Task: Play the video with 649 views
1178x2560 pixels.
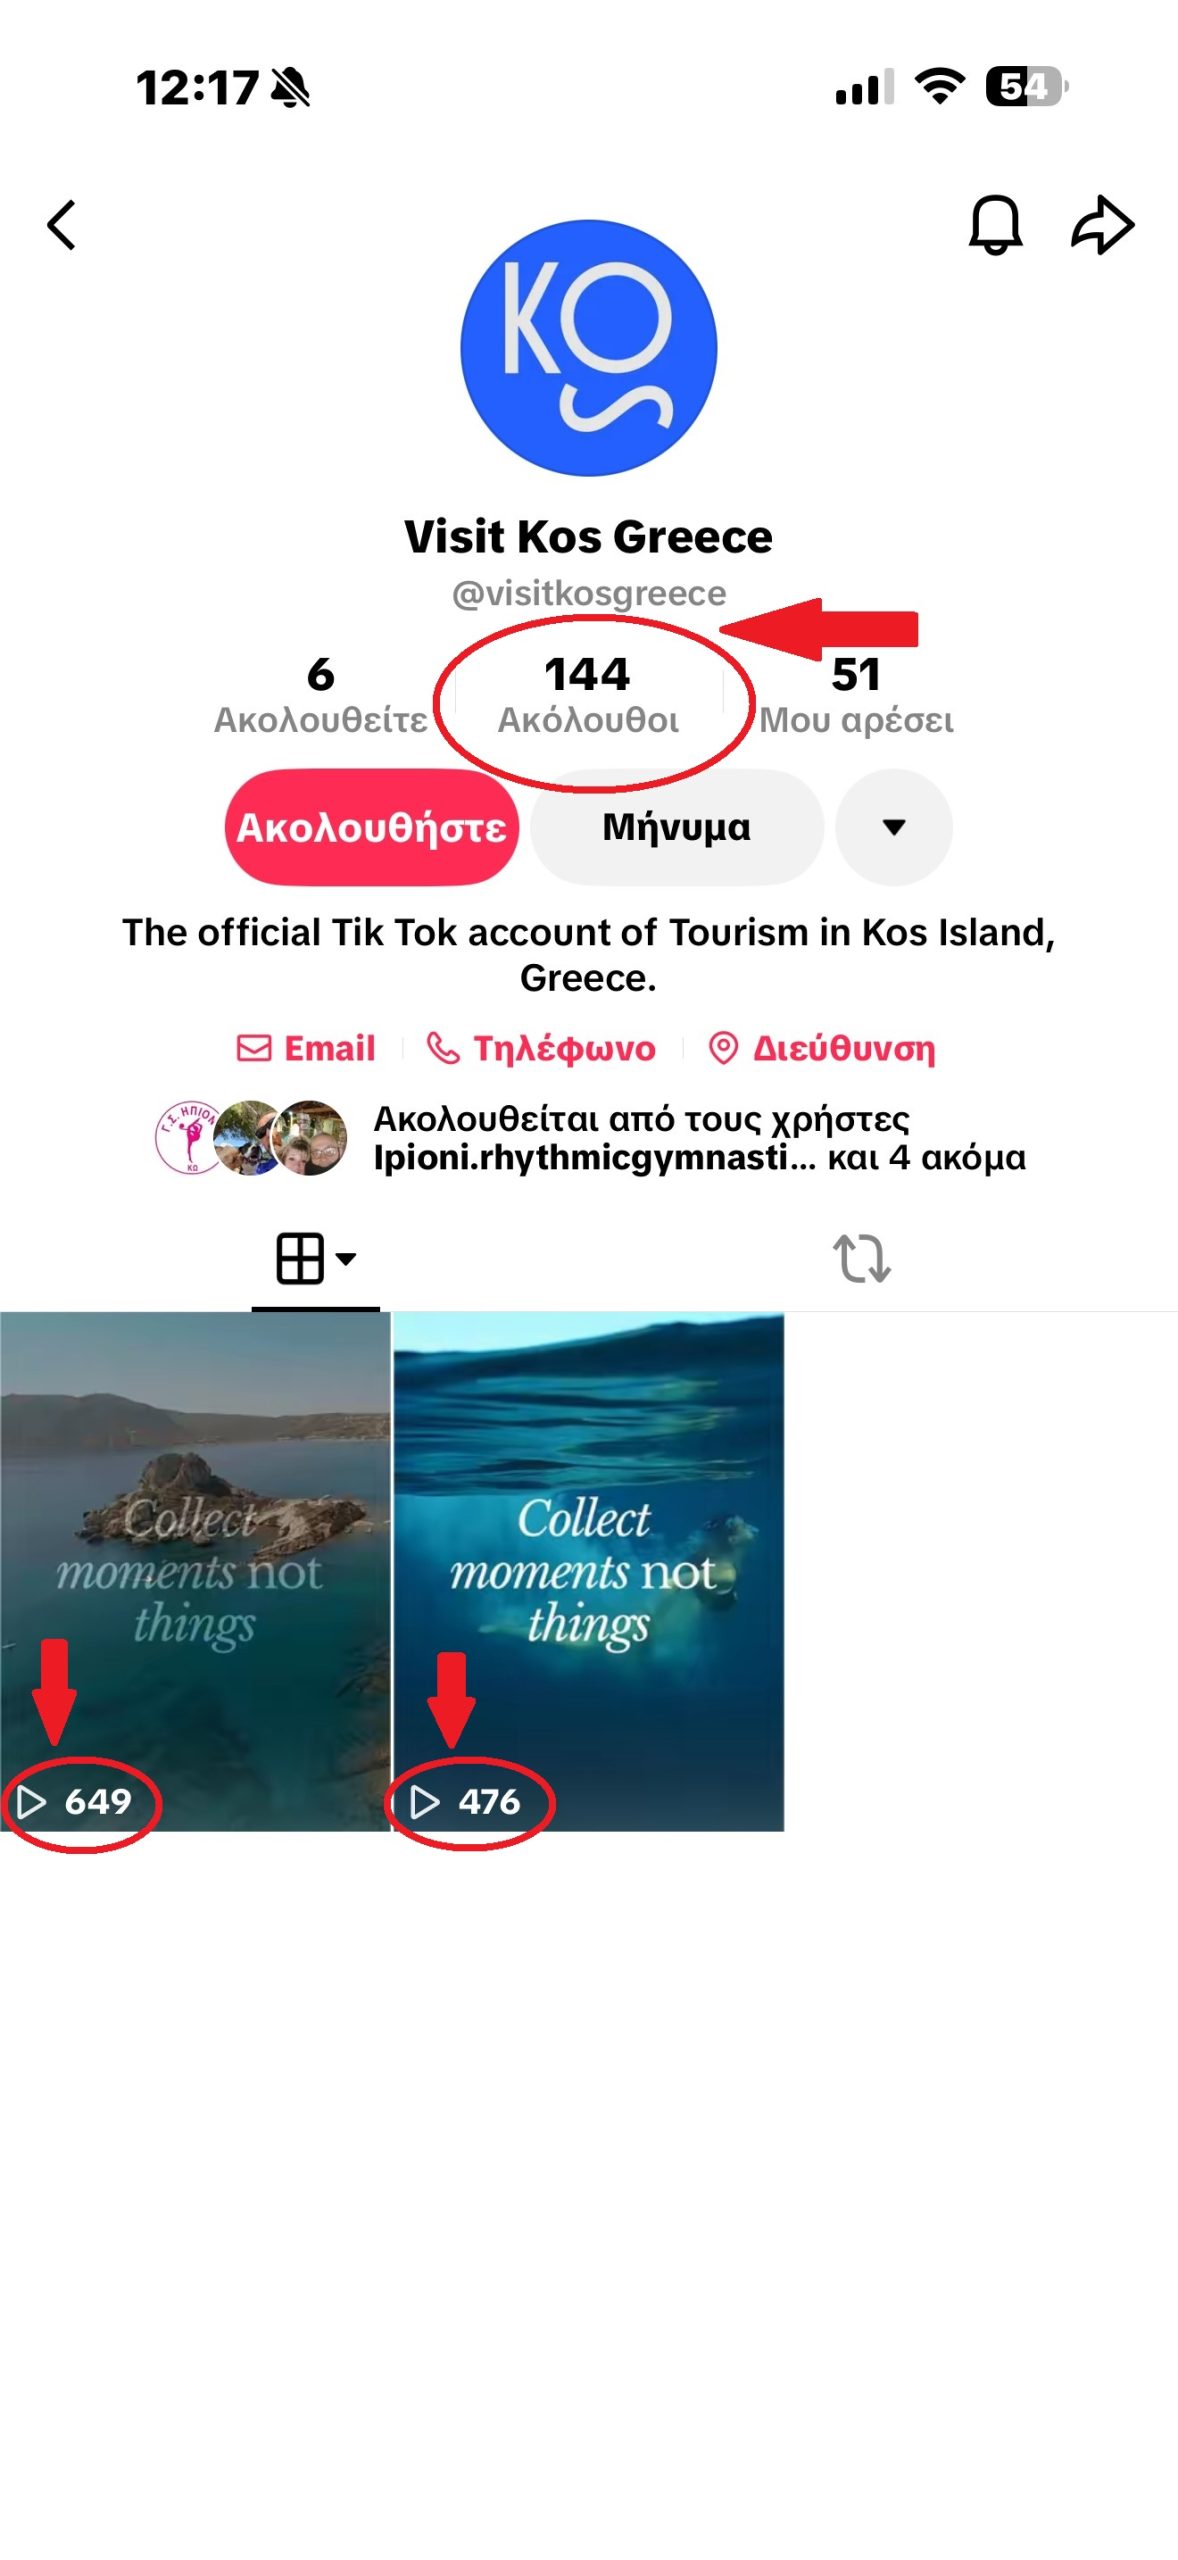Action: click(195, 1570)
